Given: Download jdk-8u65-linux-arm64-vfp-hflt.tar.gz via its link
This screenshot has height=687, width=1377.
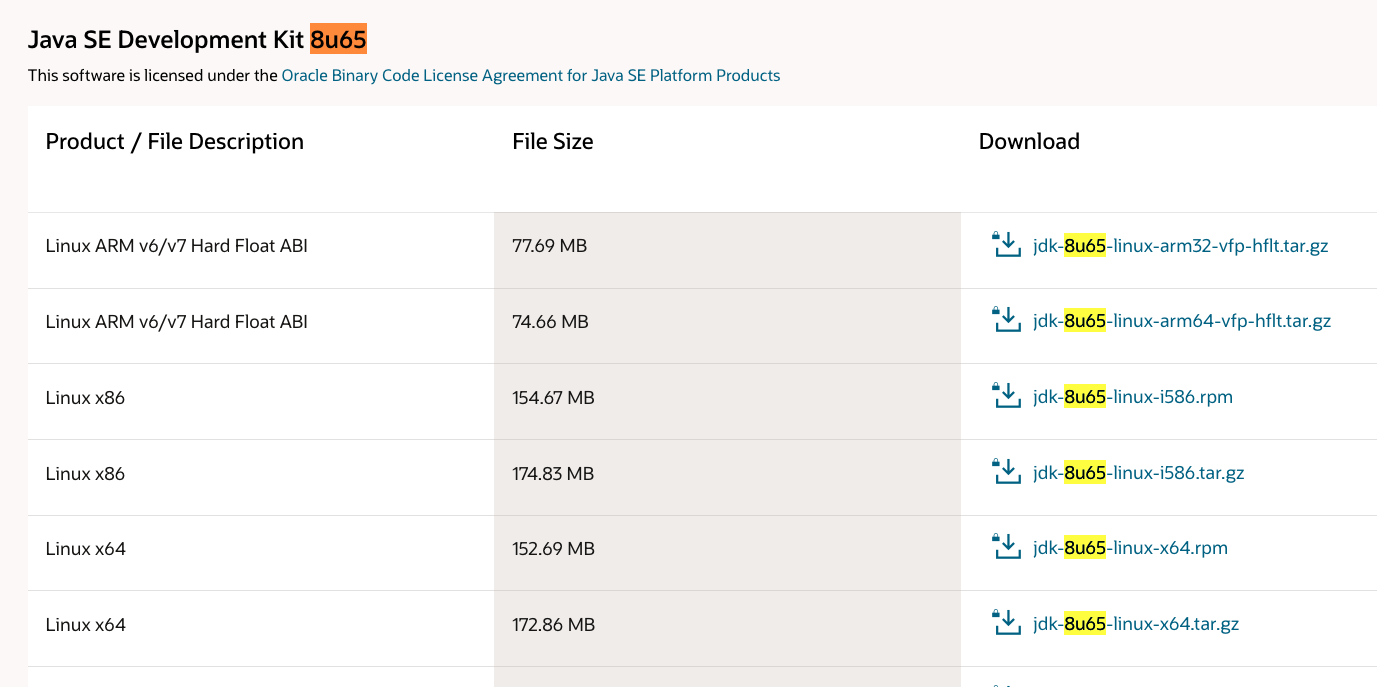Looking at the screenshot, I should pos(1181,321).
